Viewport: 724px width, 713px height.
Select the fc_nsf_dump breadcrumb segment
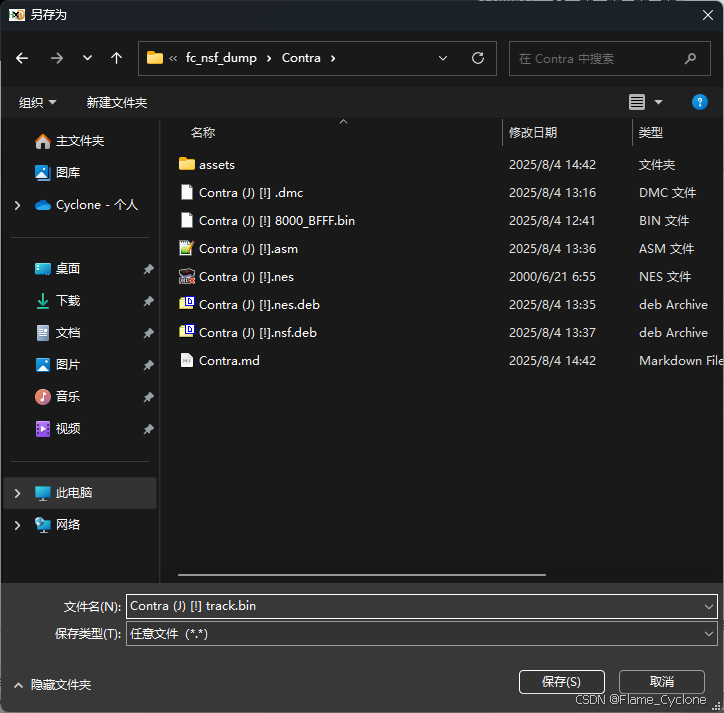point(221,58)
